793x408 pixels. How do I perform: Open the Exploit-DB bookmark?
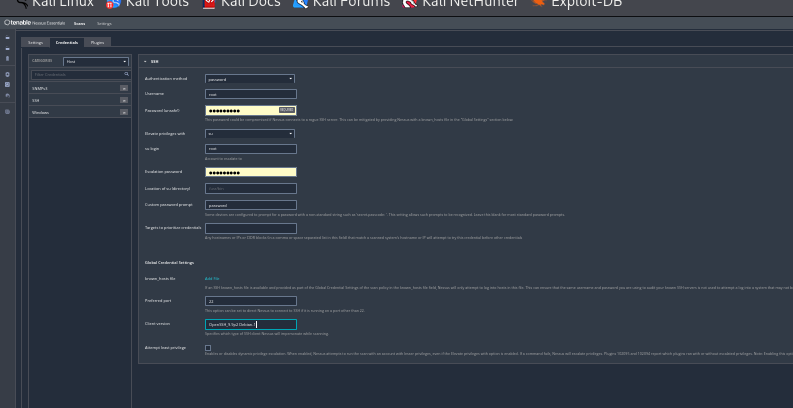[577, 4]
